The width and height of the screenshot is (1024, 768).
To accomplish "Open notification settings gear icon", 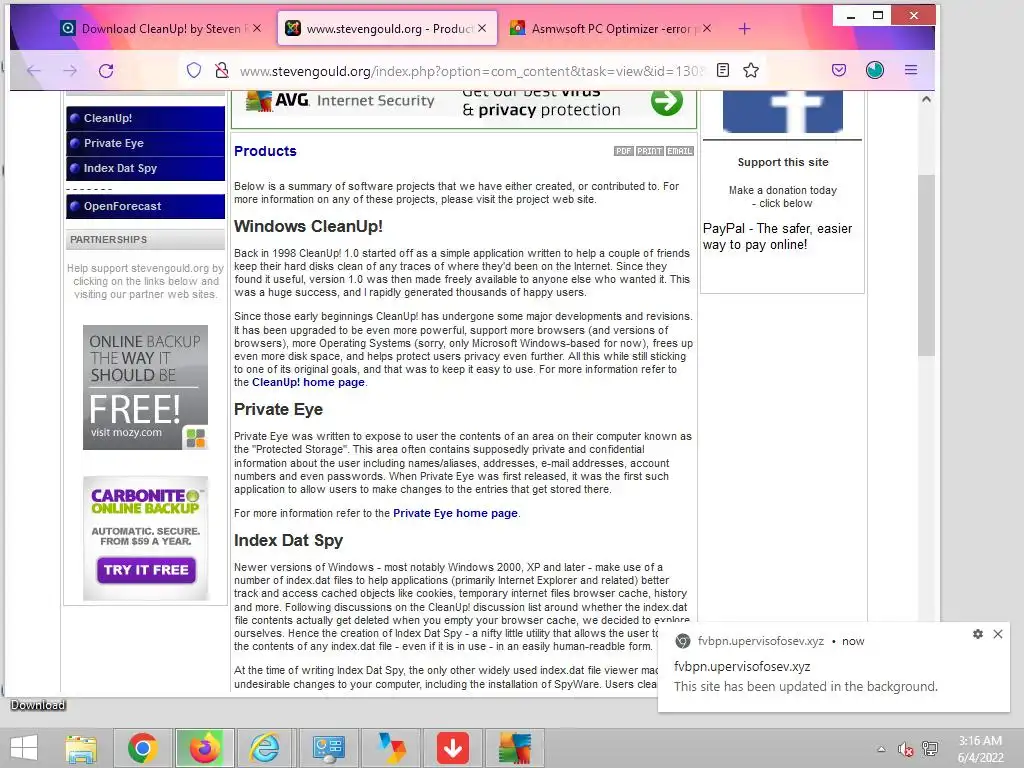I will [978, 634].
